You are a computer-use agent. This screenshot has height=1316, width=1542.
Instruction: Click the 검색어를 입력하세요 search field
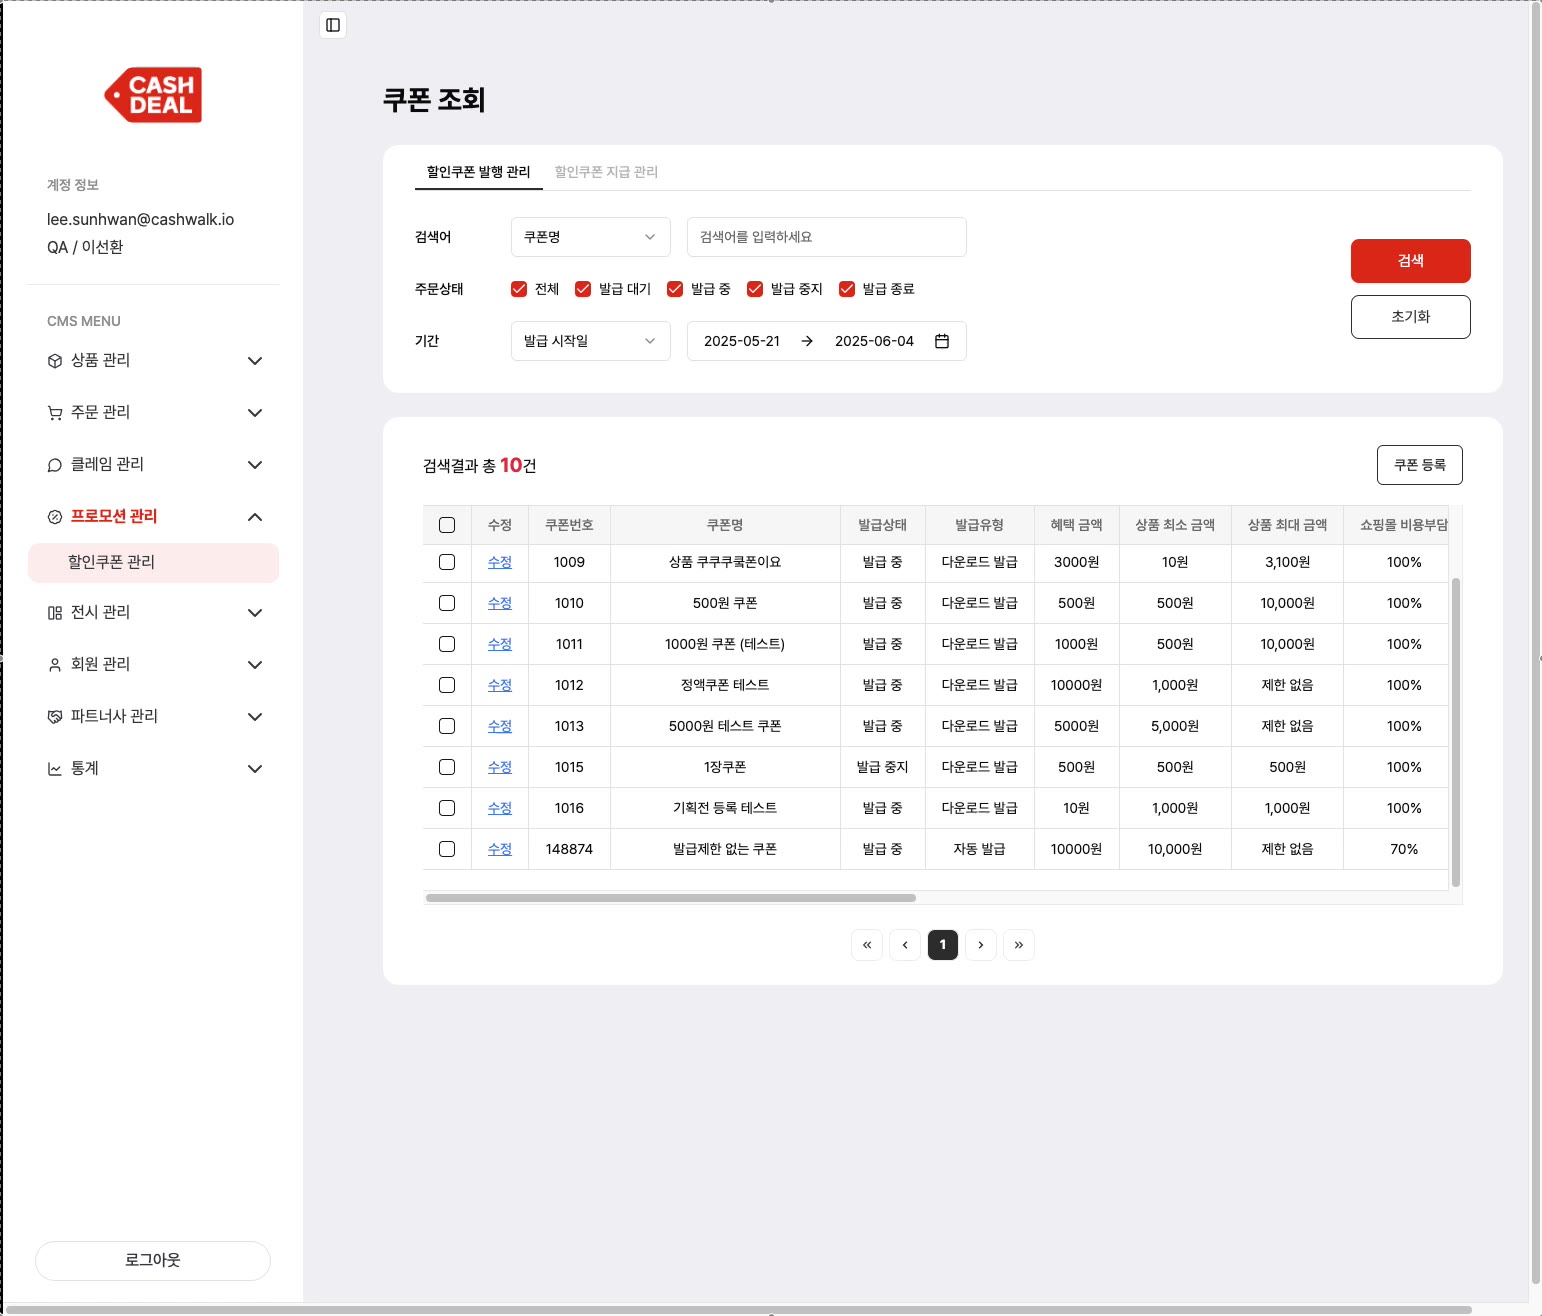click(x=826, y=237)
